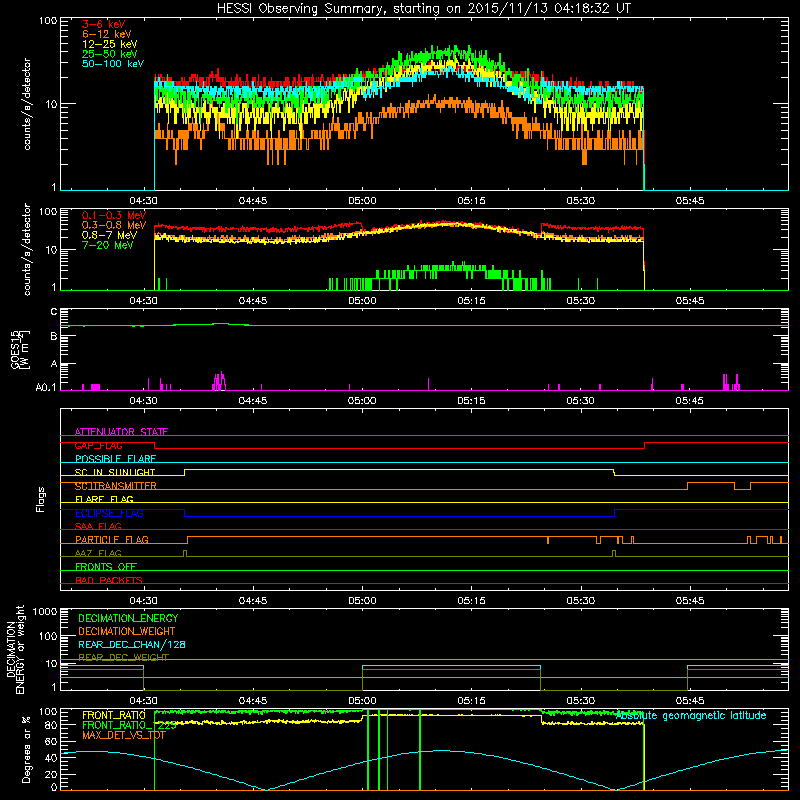Click the SC_TRANSMITTER flag label
Viewport: 800px width, 800px height.
[x=115, y=486]
